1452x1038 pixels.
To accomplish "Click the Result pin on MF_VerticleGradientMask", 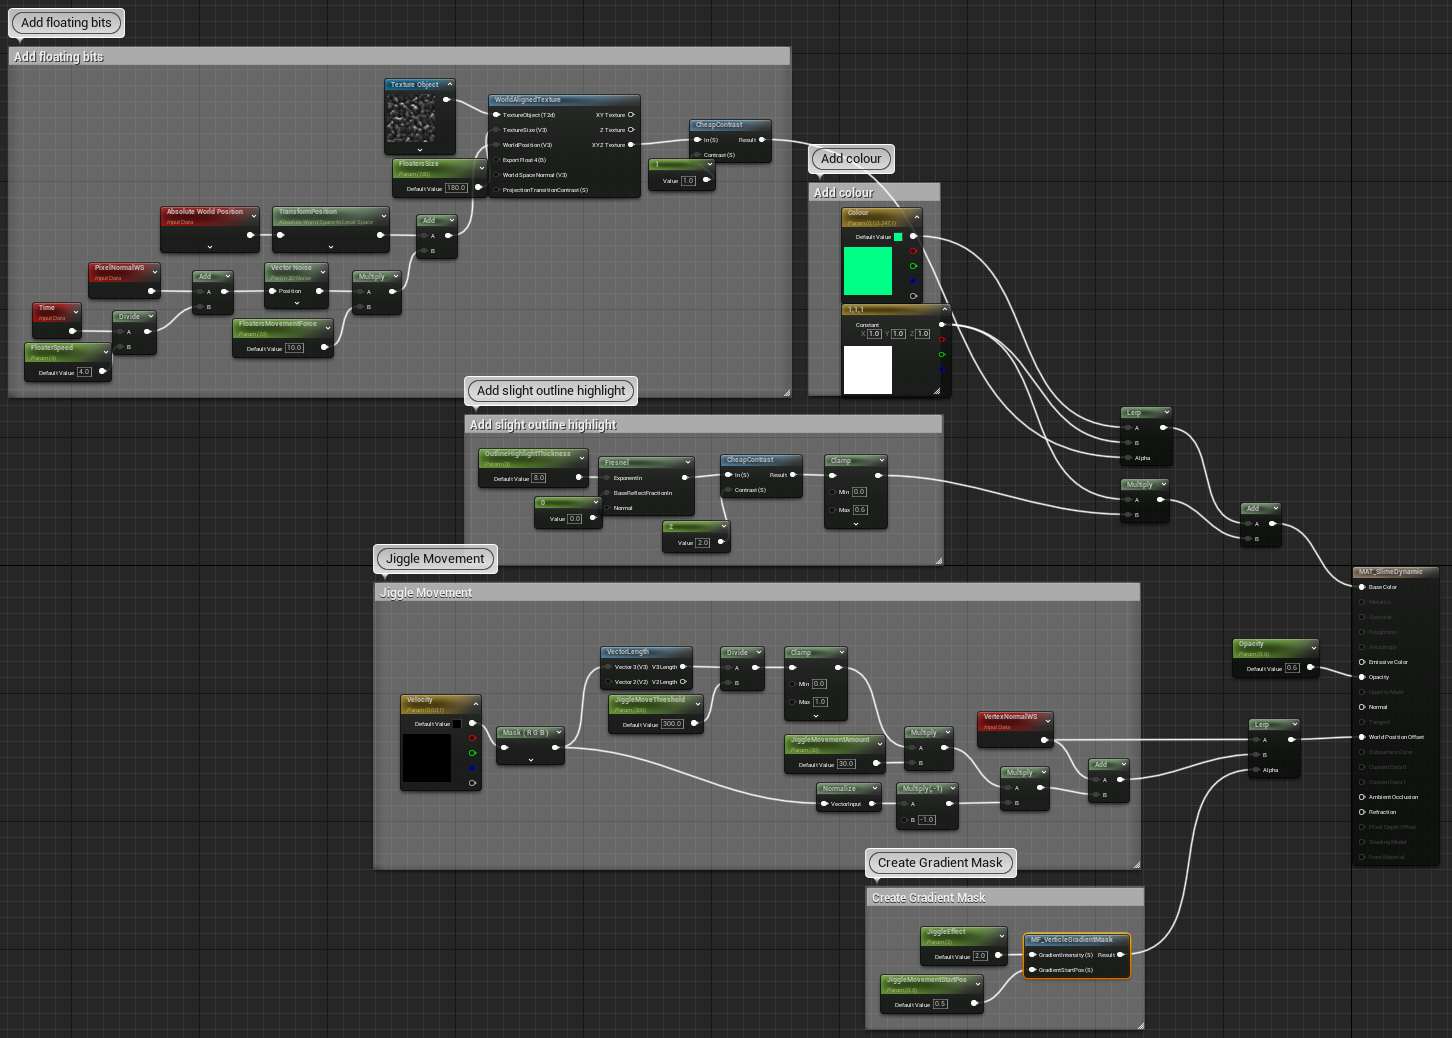I will pyautogui.click(x=1121, y=955).
